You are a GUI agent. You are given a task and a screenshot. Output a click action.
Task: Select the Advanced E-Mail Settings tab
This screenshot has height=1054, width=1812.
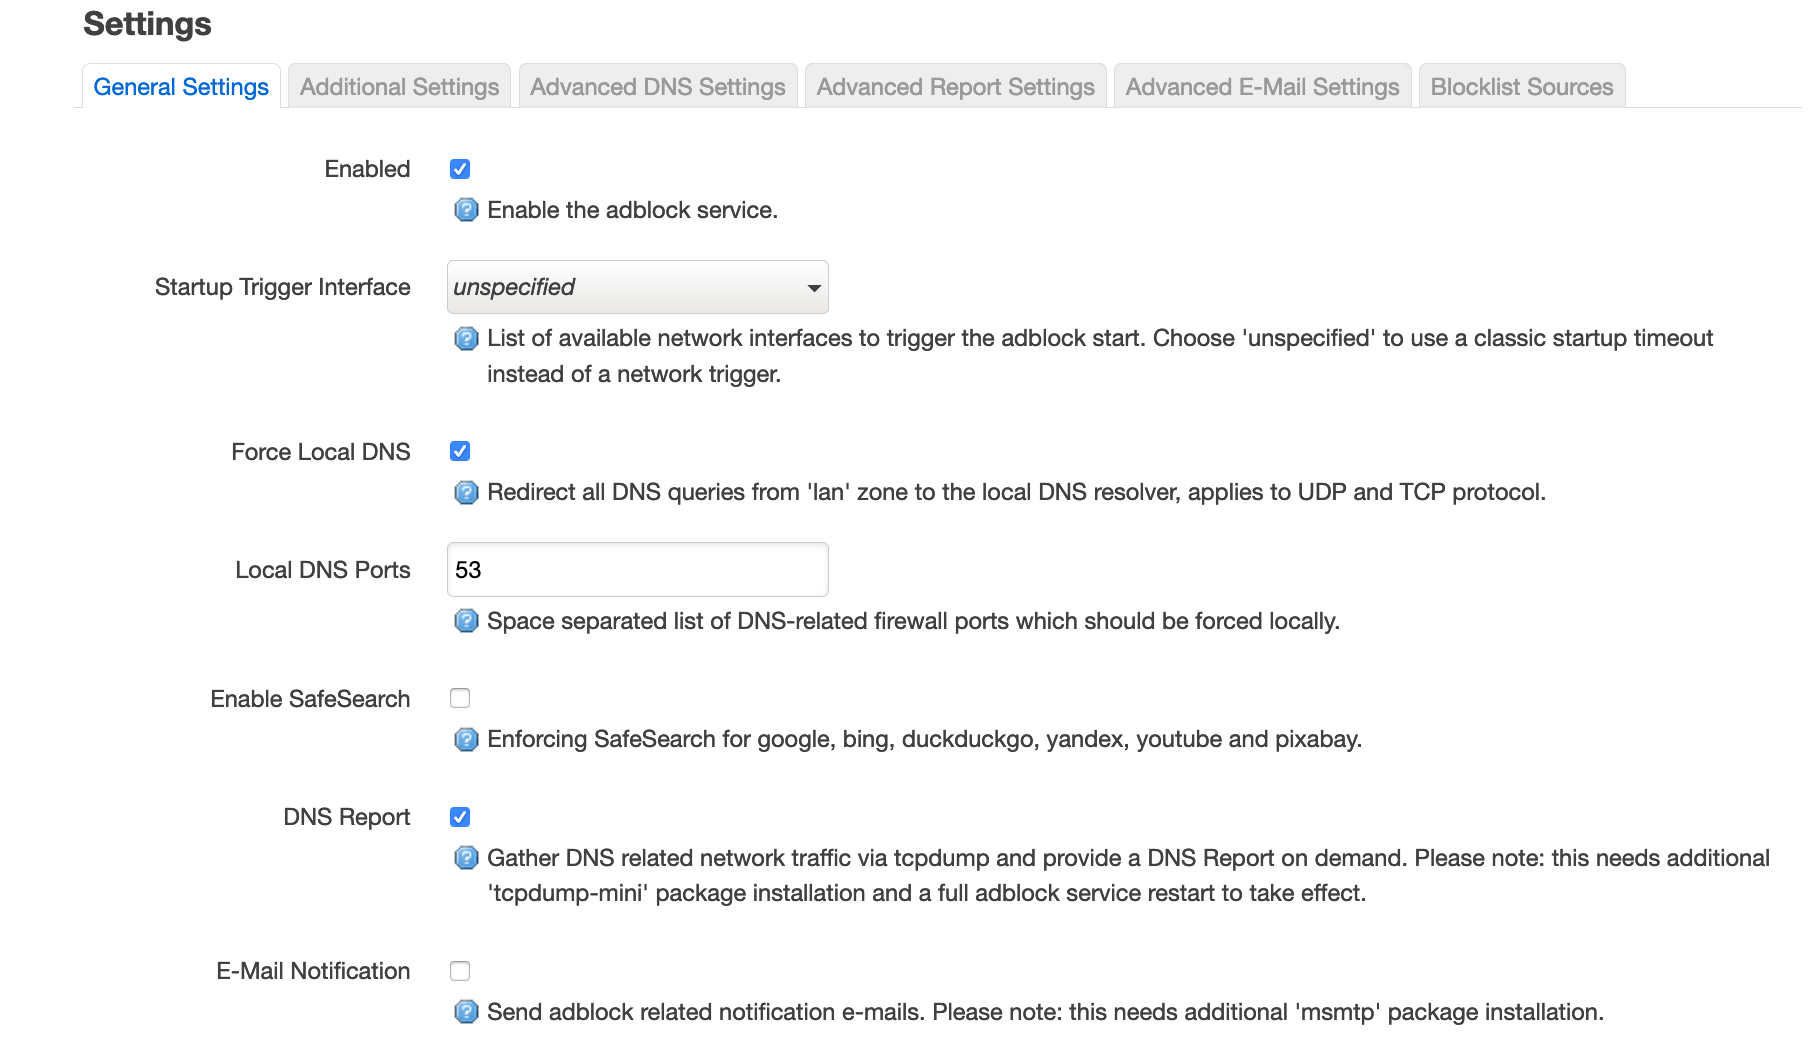1263,87
